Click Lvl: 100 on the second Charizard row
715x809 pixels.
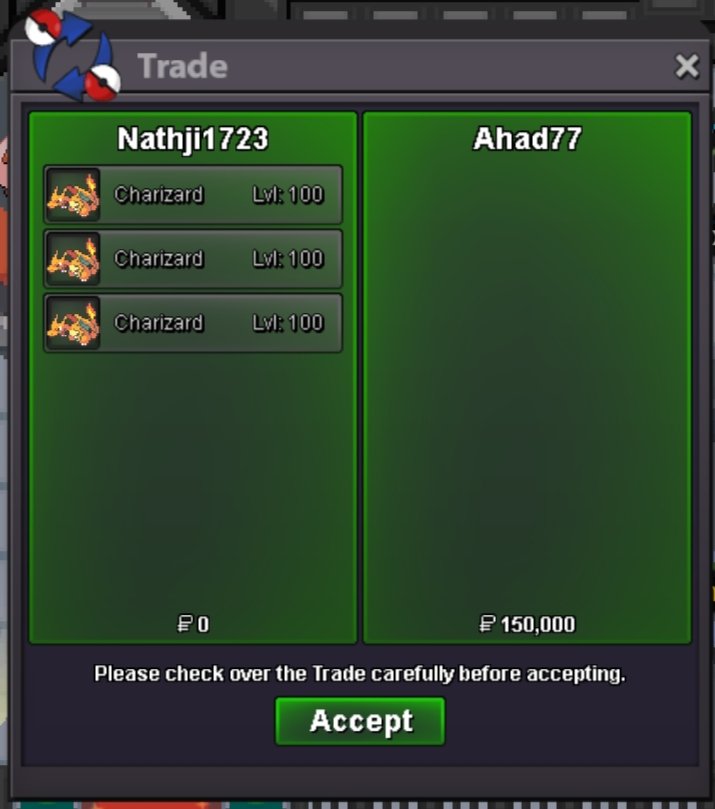(x=288, y=259)
